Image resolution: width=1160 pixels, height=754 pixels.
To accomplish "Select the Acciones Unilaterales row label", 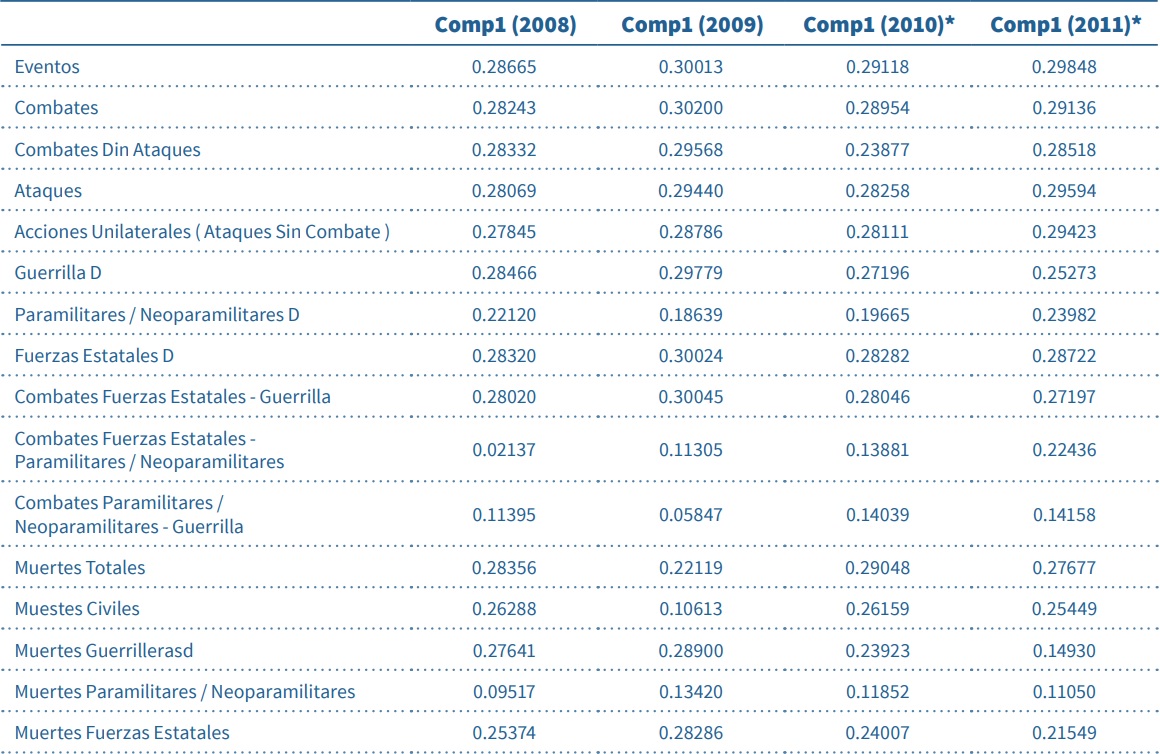I will [201, 232].
